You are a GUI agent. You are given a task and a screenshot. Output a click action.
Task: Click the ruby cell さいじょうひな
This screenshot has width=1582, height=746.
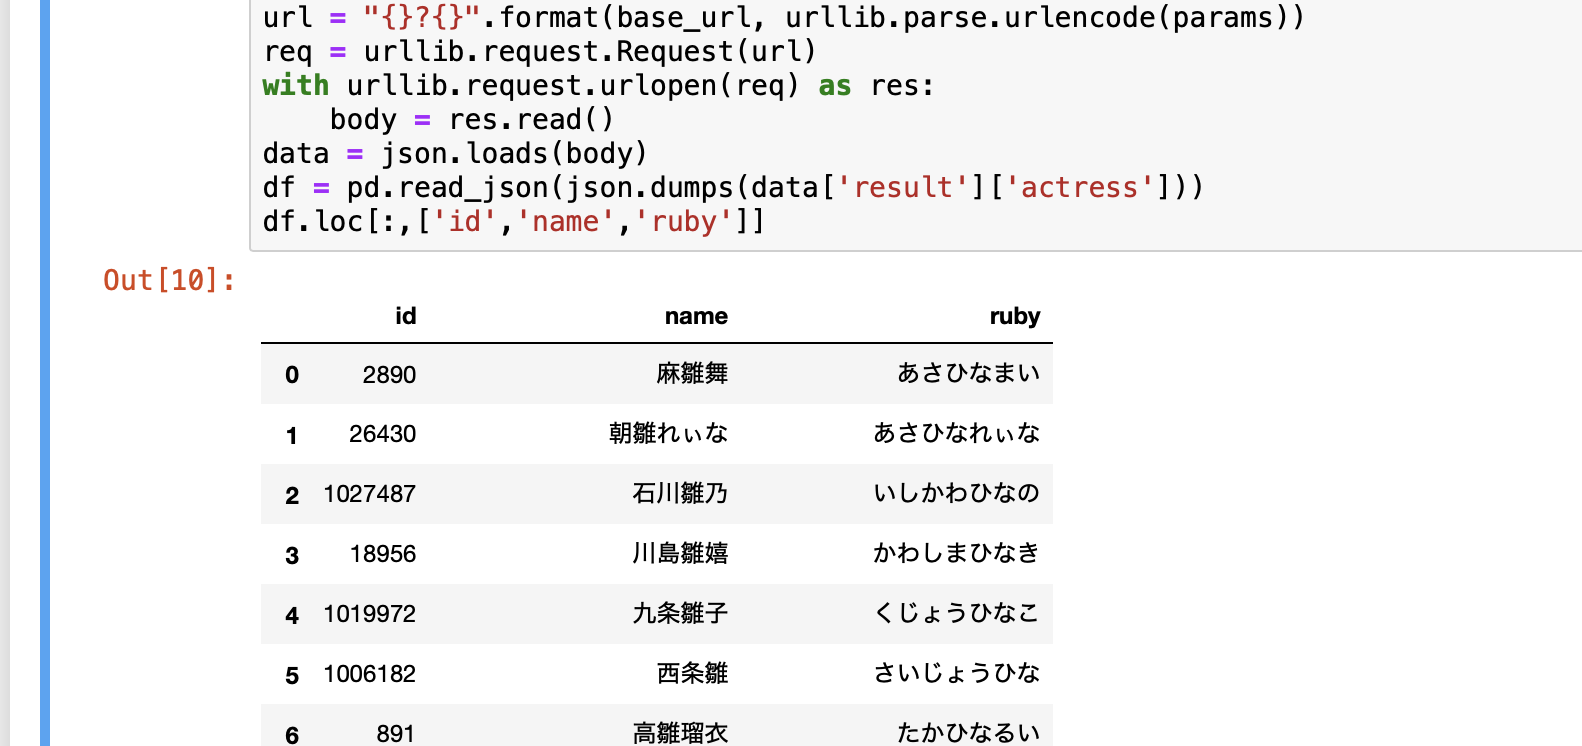pyautogui.click(x=956, y=674)
